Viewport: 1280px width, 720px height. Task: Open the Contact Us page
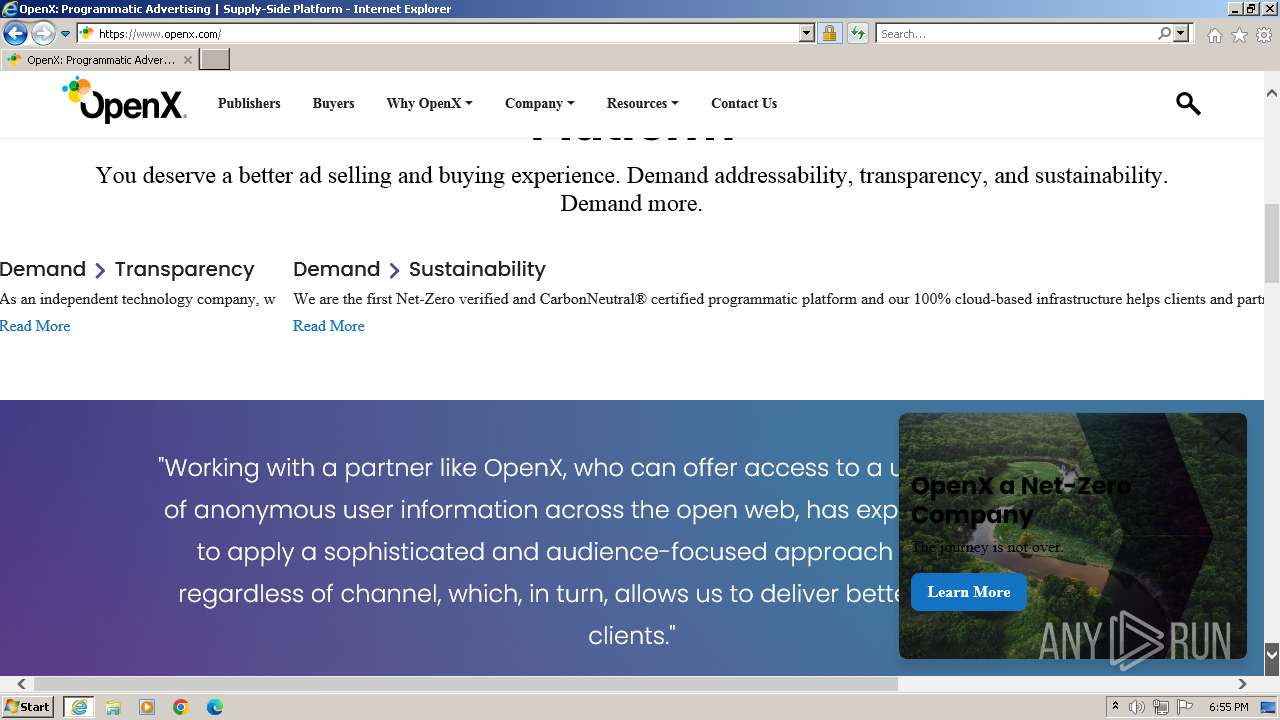[744, 103]
